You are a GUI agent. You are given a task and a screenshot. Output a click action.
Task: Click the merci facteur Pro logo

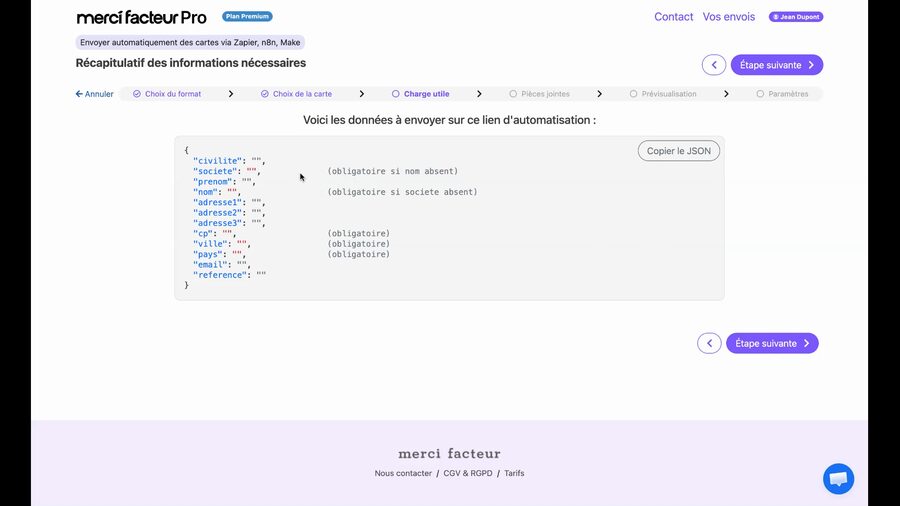click(x=141, y=18)
